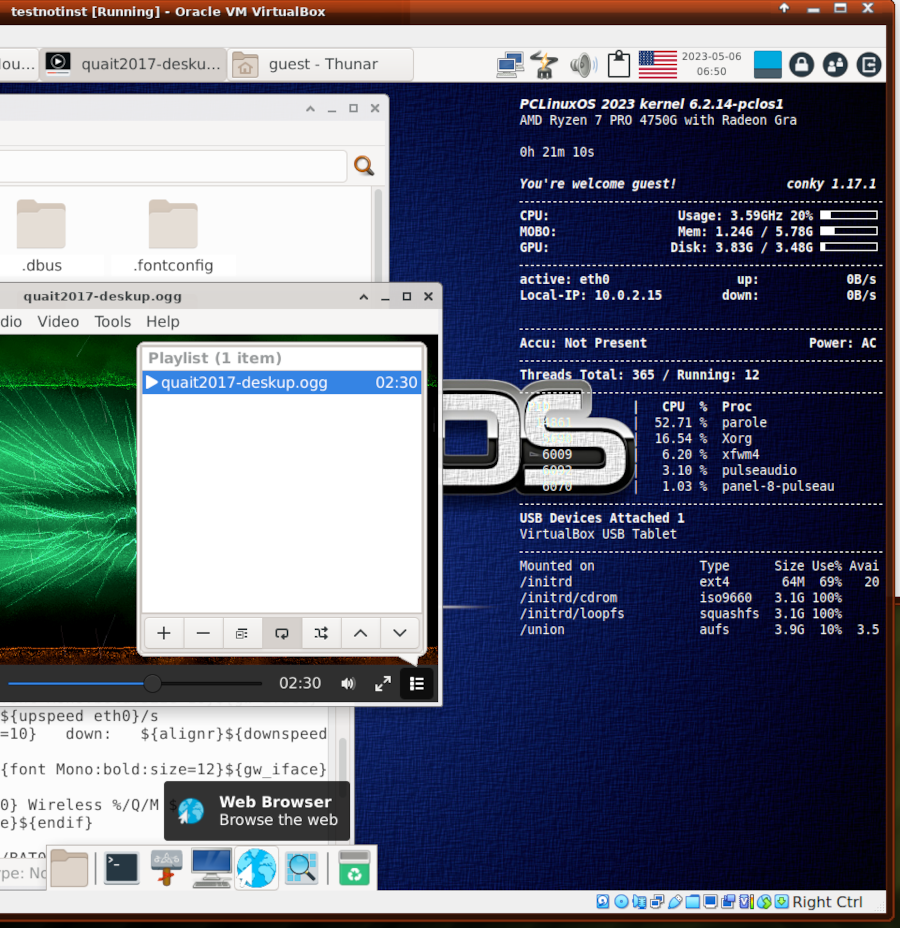Image resolution: width=900 pixels, height=928 pixels.
Task: Toggle repeat mode in playlist toolbar
Action: (x=282, y=633)
